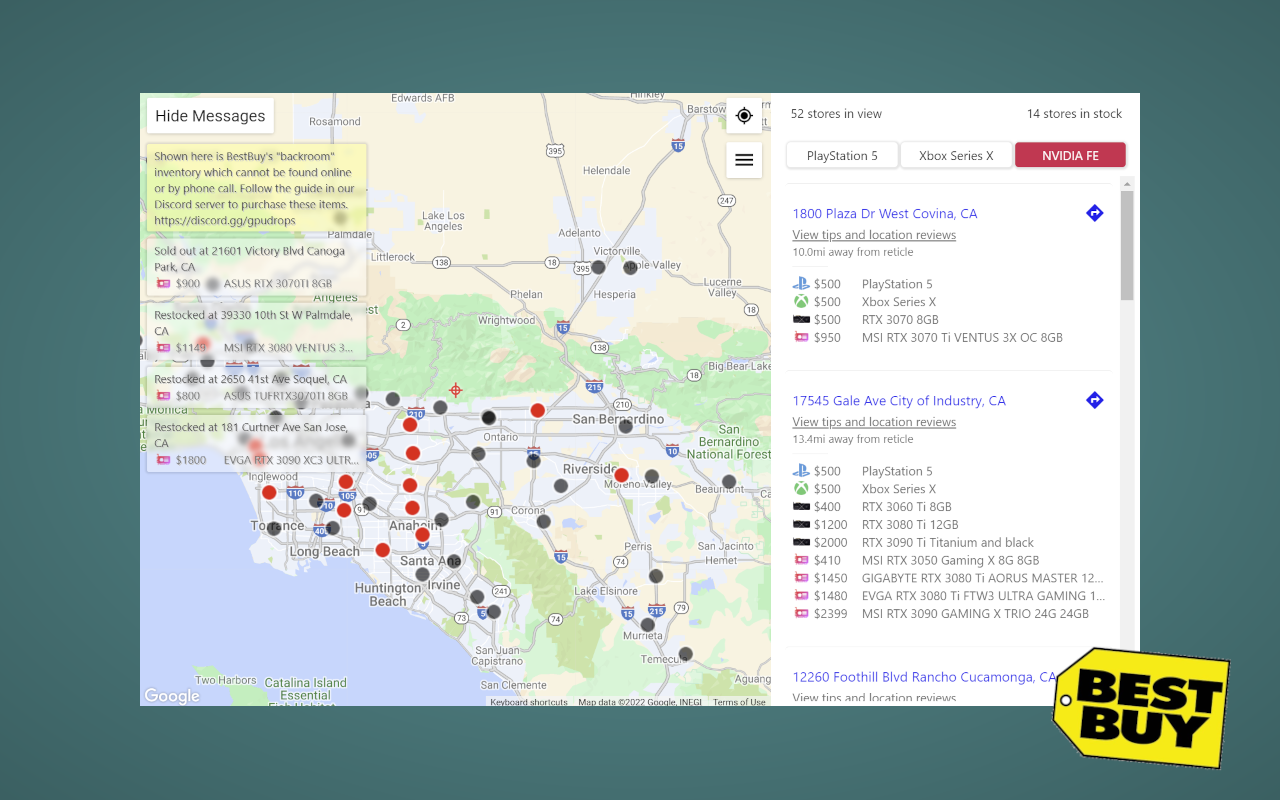Open 12260 Foothill Blvd Rancho Cucamonga link

pyautogui.click(x=925, y=677)
